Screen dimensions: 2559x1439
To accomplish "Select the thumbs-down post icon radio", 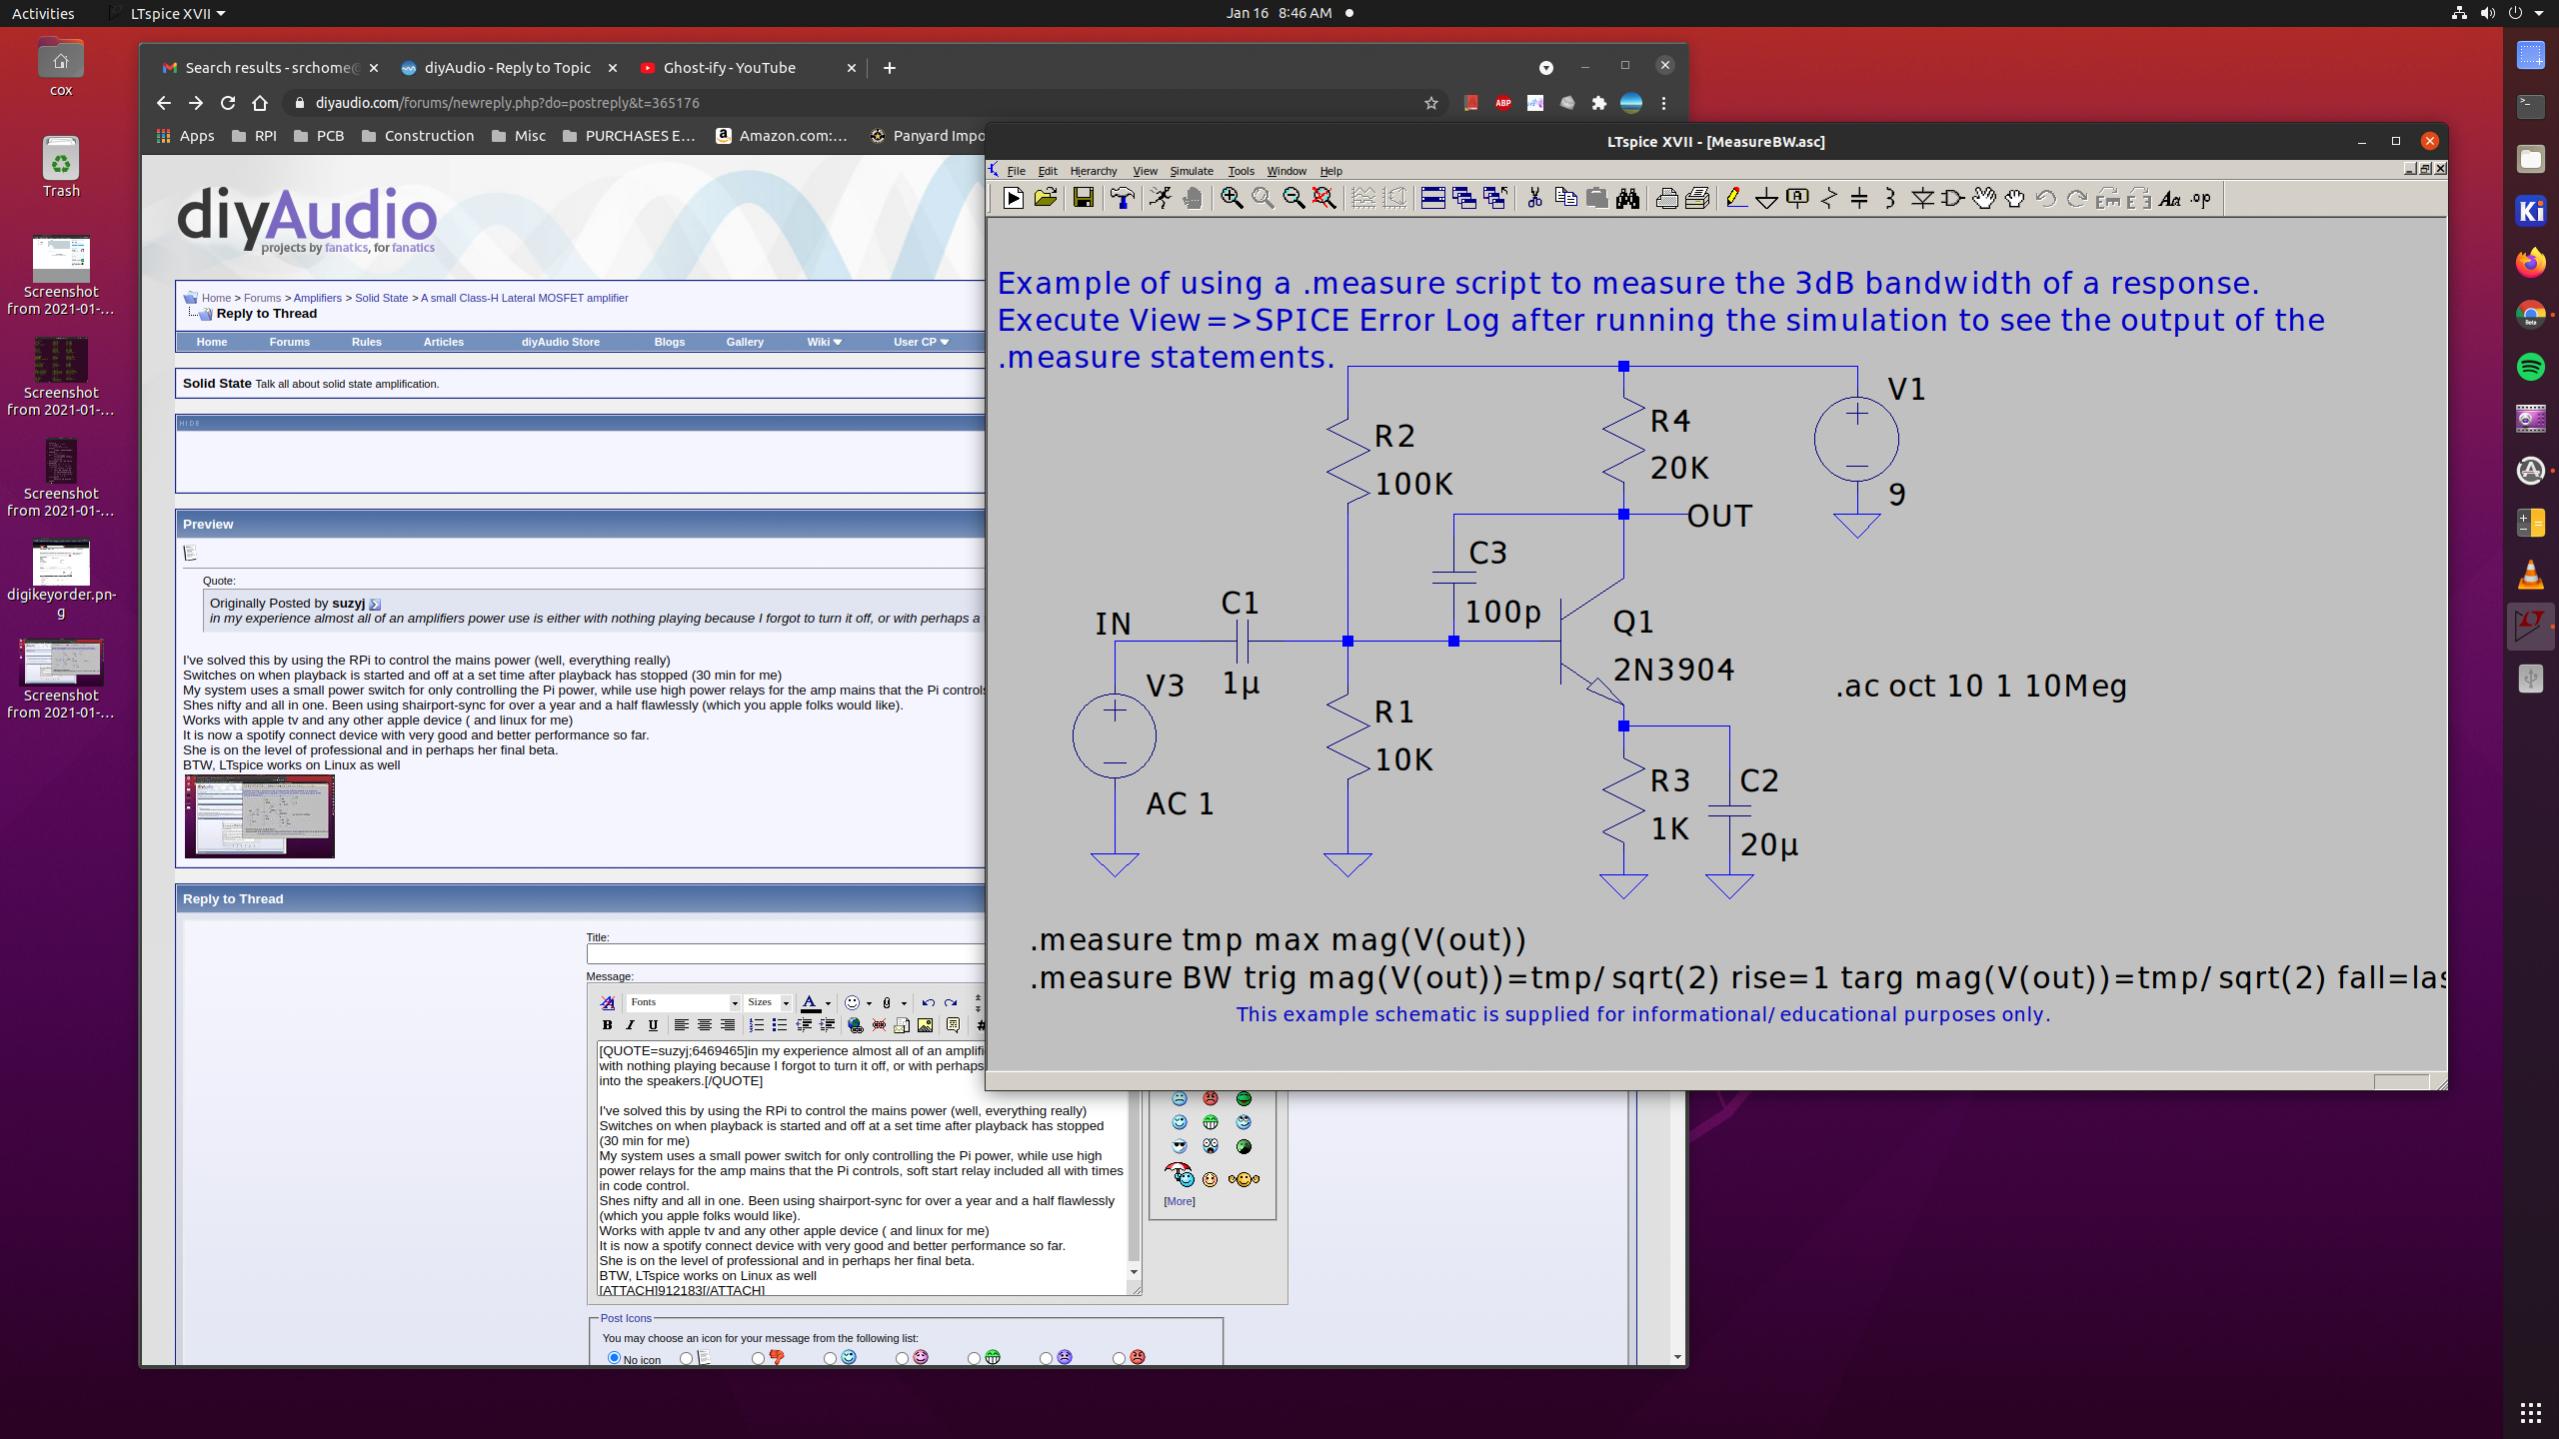I will [x=758, y=1358].
